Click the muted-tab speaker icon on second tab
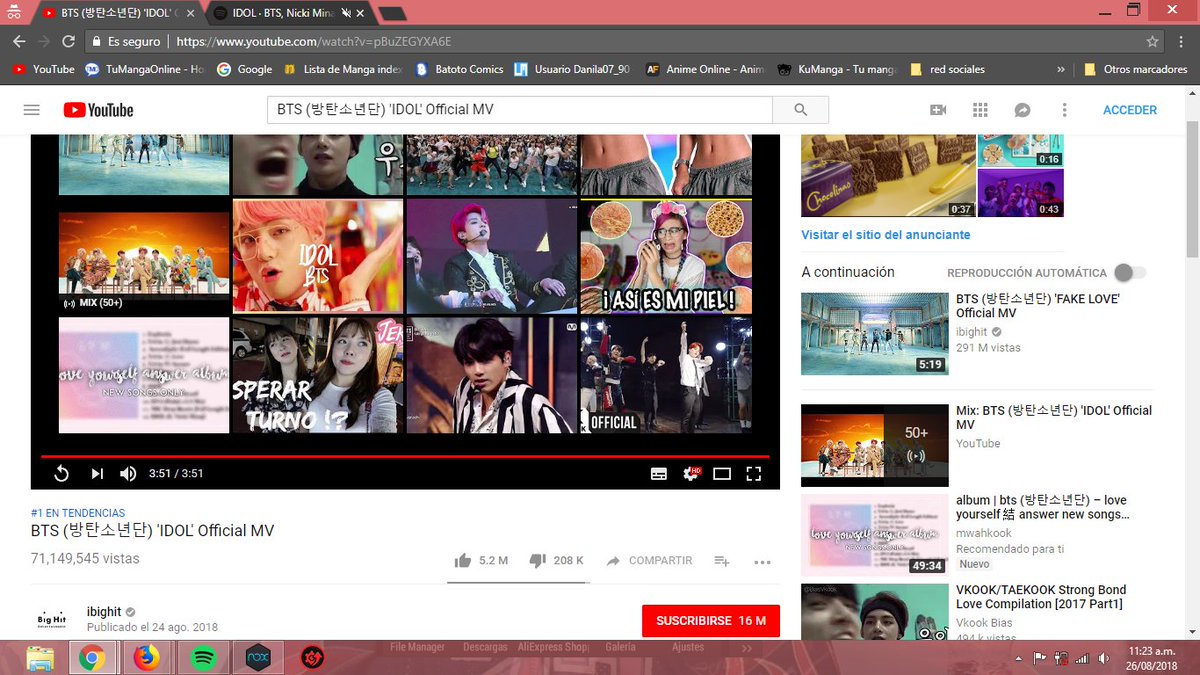The image size is (1200, 675). click(345, 13)
